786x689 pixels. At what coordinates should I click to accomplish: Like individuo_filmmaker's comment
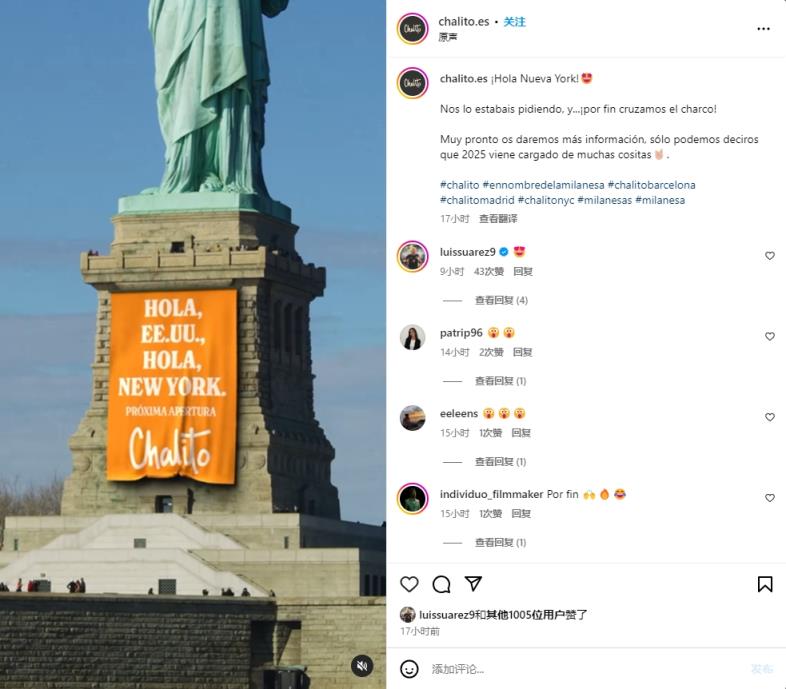tap(770, 498)
